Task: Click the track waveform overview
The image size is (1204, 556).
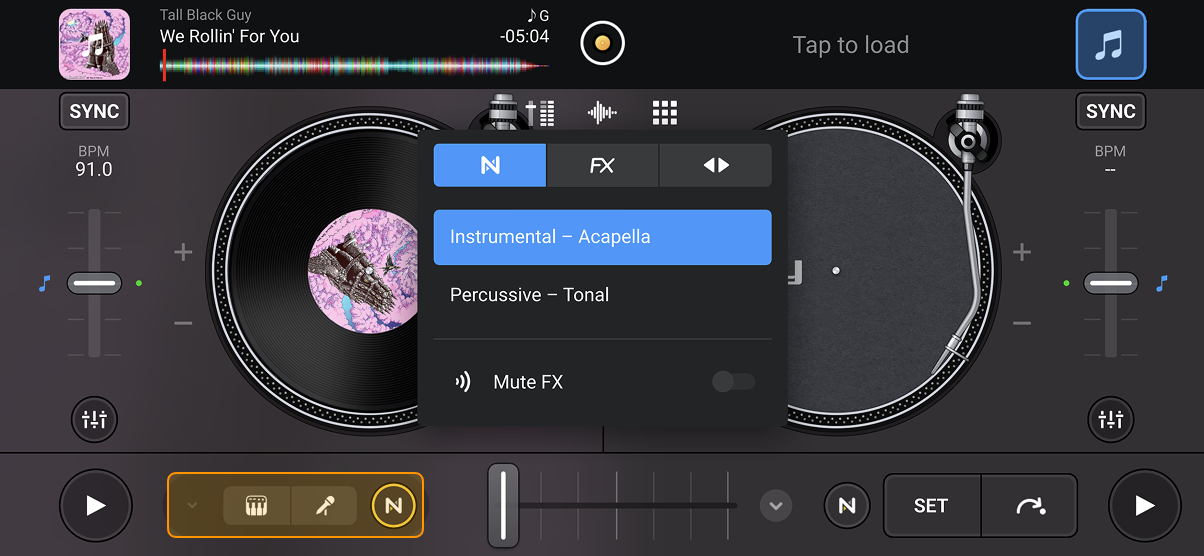Action: 355,67
